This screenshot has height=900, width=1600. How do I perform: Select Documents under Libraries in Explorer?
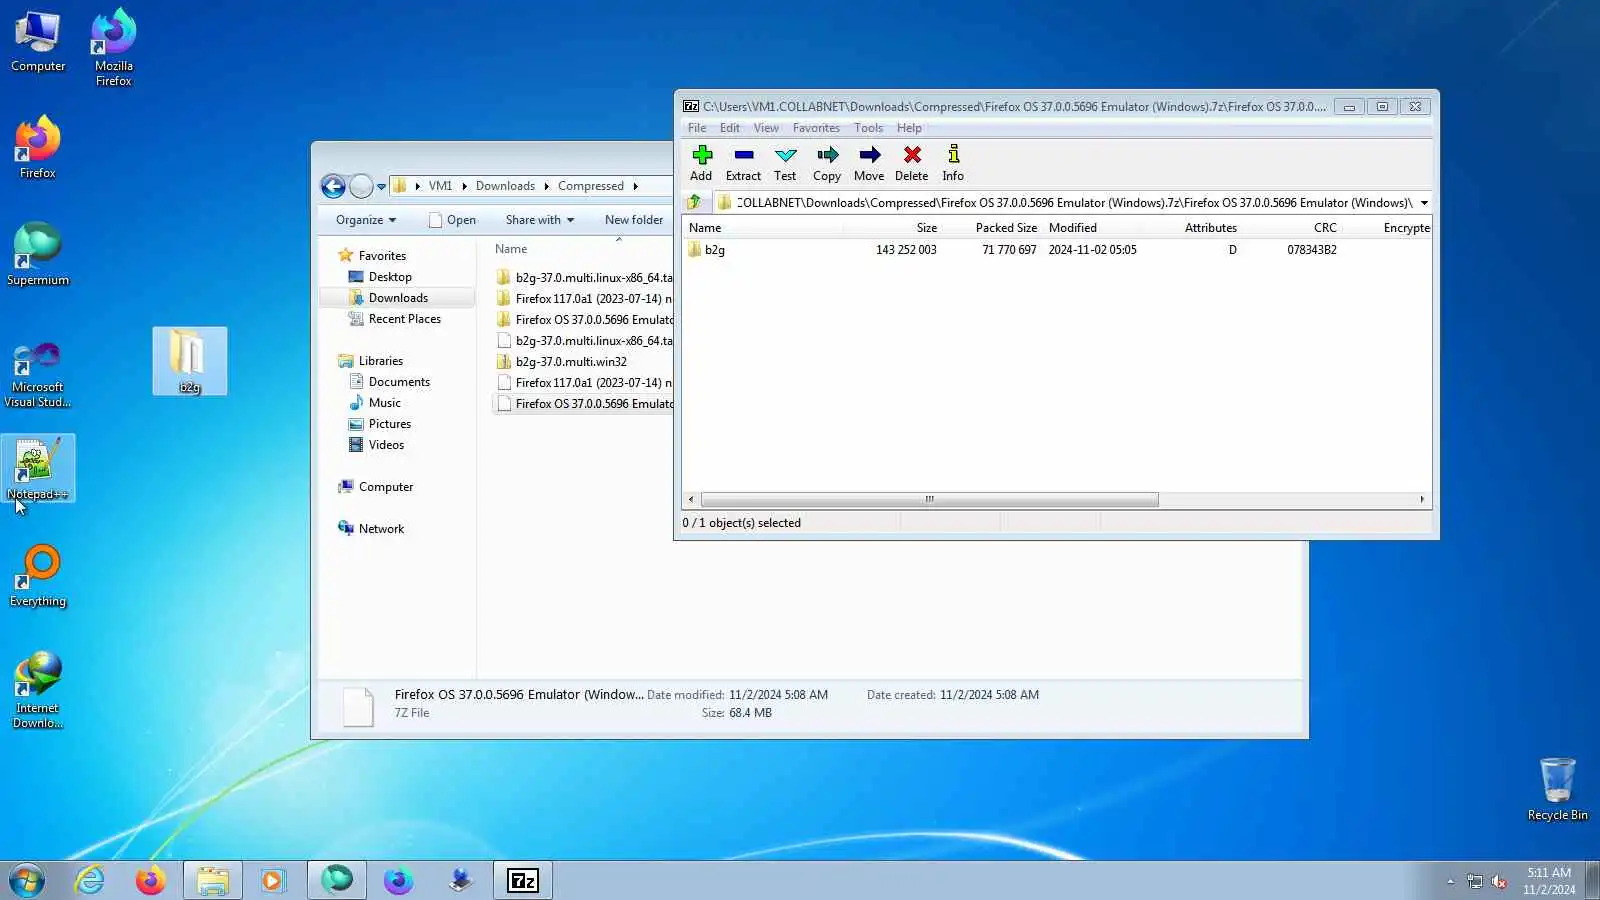399,382
